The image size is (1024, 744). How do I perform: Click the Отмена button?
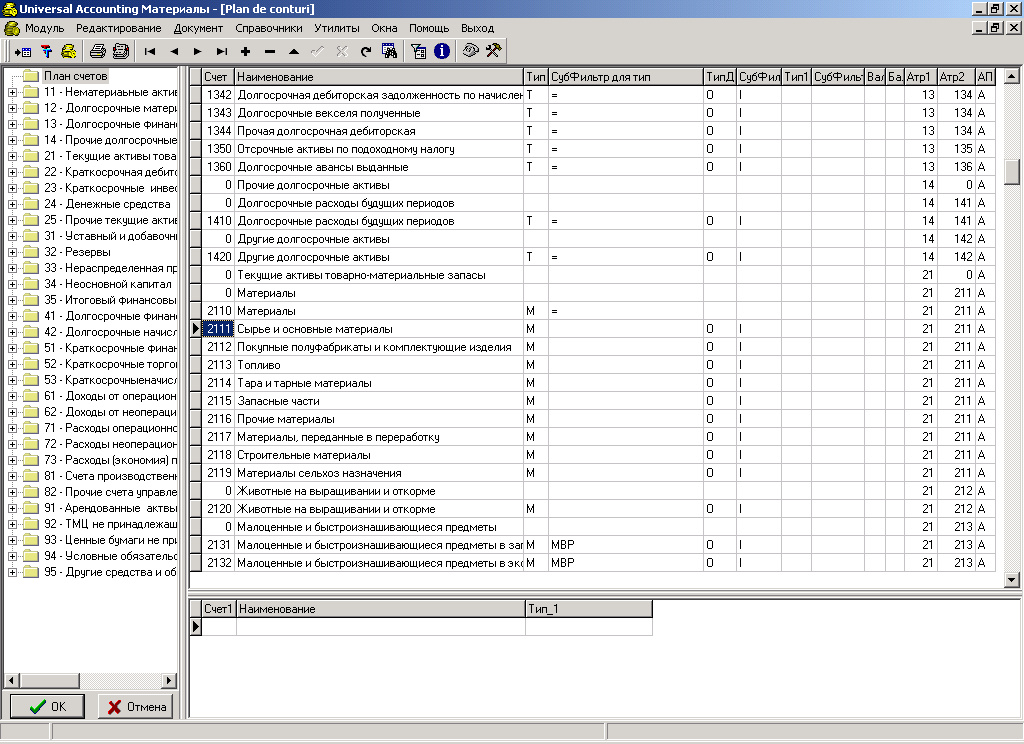[x=135, y=706]
